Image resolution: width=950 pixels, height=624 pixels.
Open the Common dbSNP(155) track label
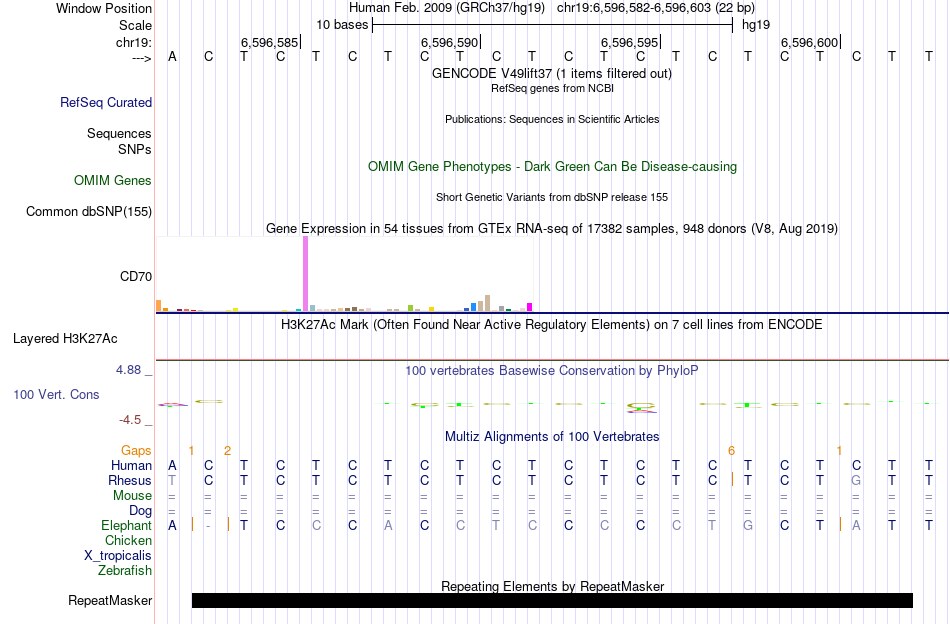89,211
